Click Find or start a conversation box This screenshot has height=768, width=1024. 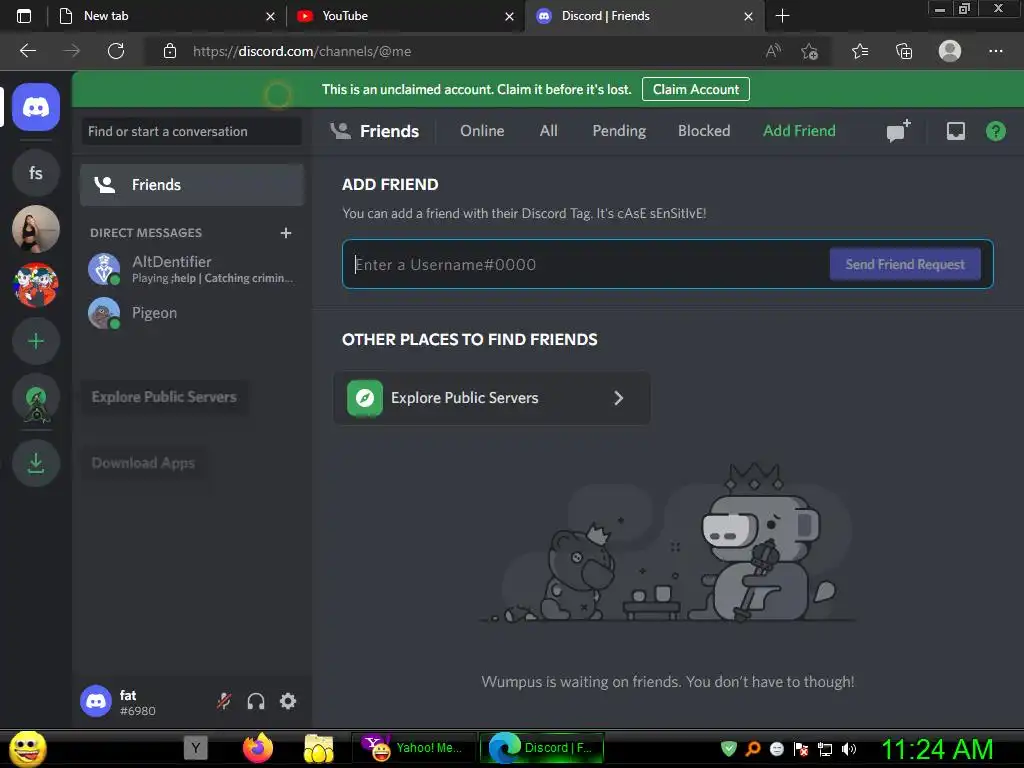(x=191, y=131)
